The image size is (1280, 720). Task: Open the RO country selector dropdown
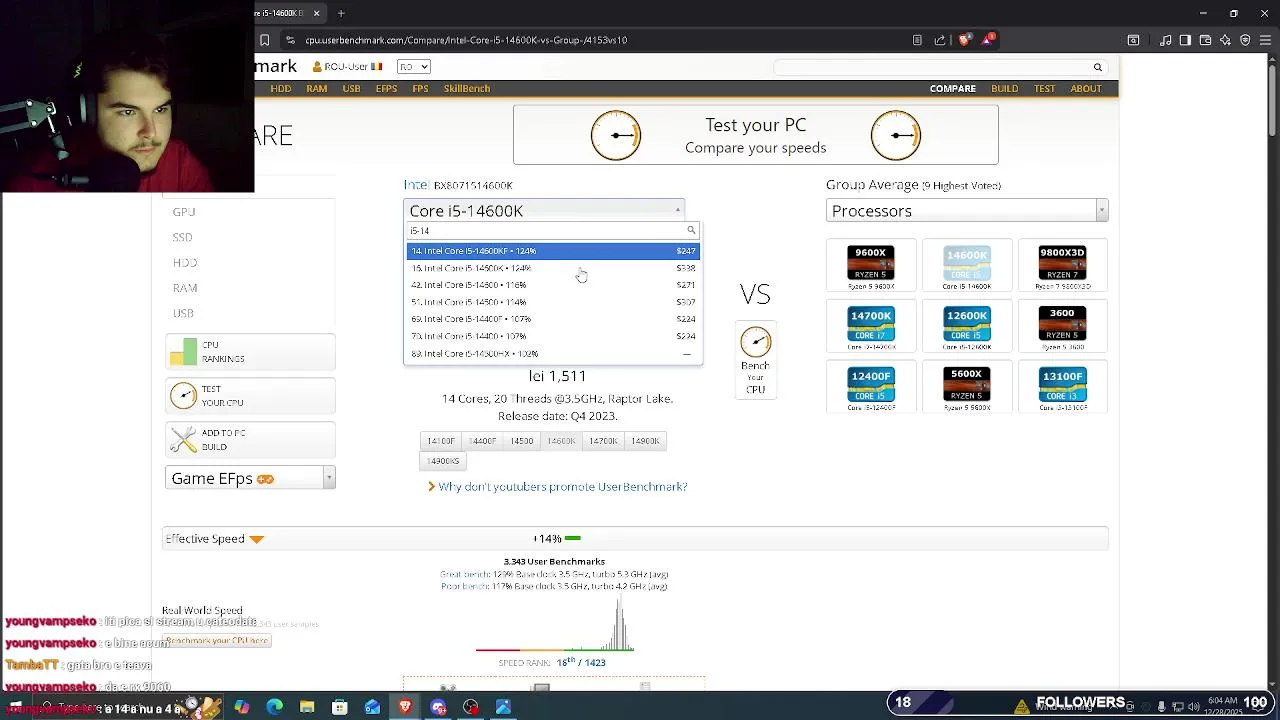[413, 67]
